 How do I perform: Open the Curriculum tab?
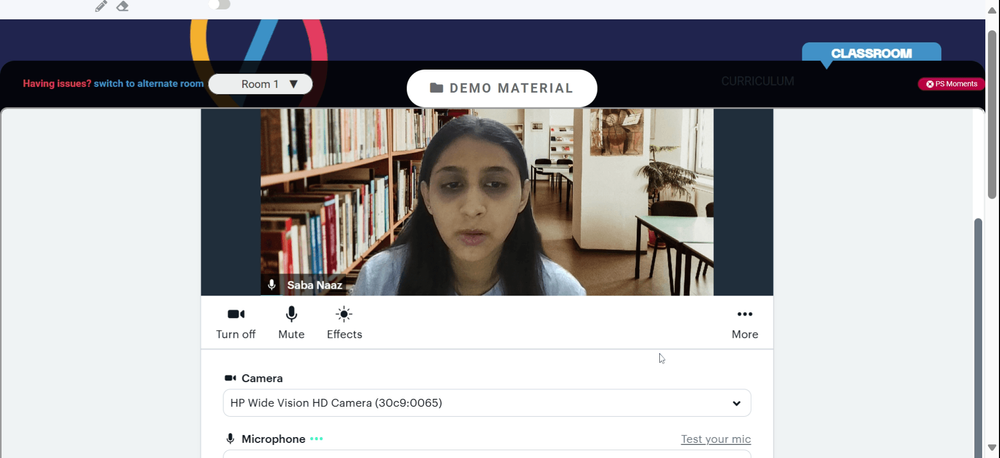(758, 82)
